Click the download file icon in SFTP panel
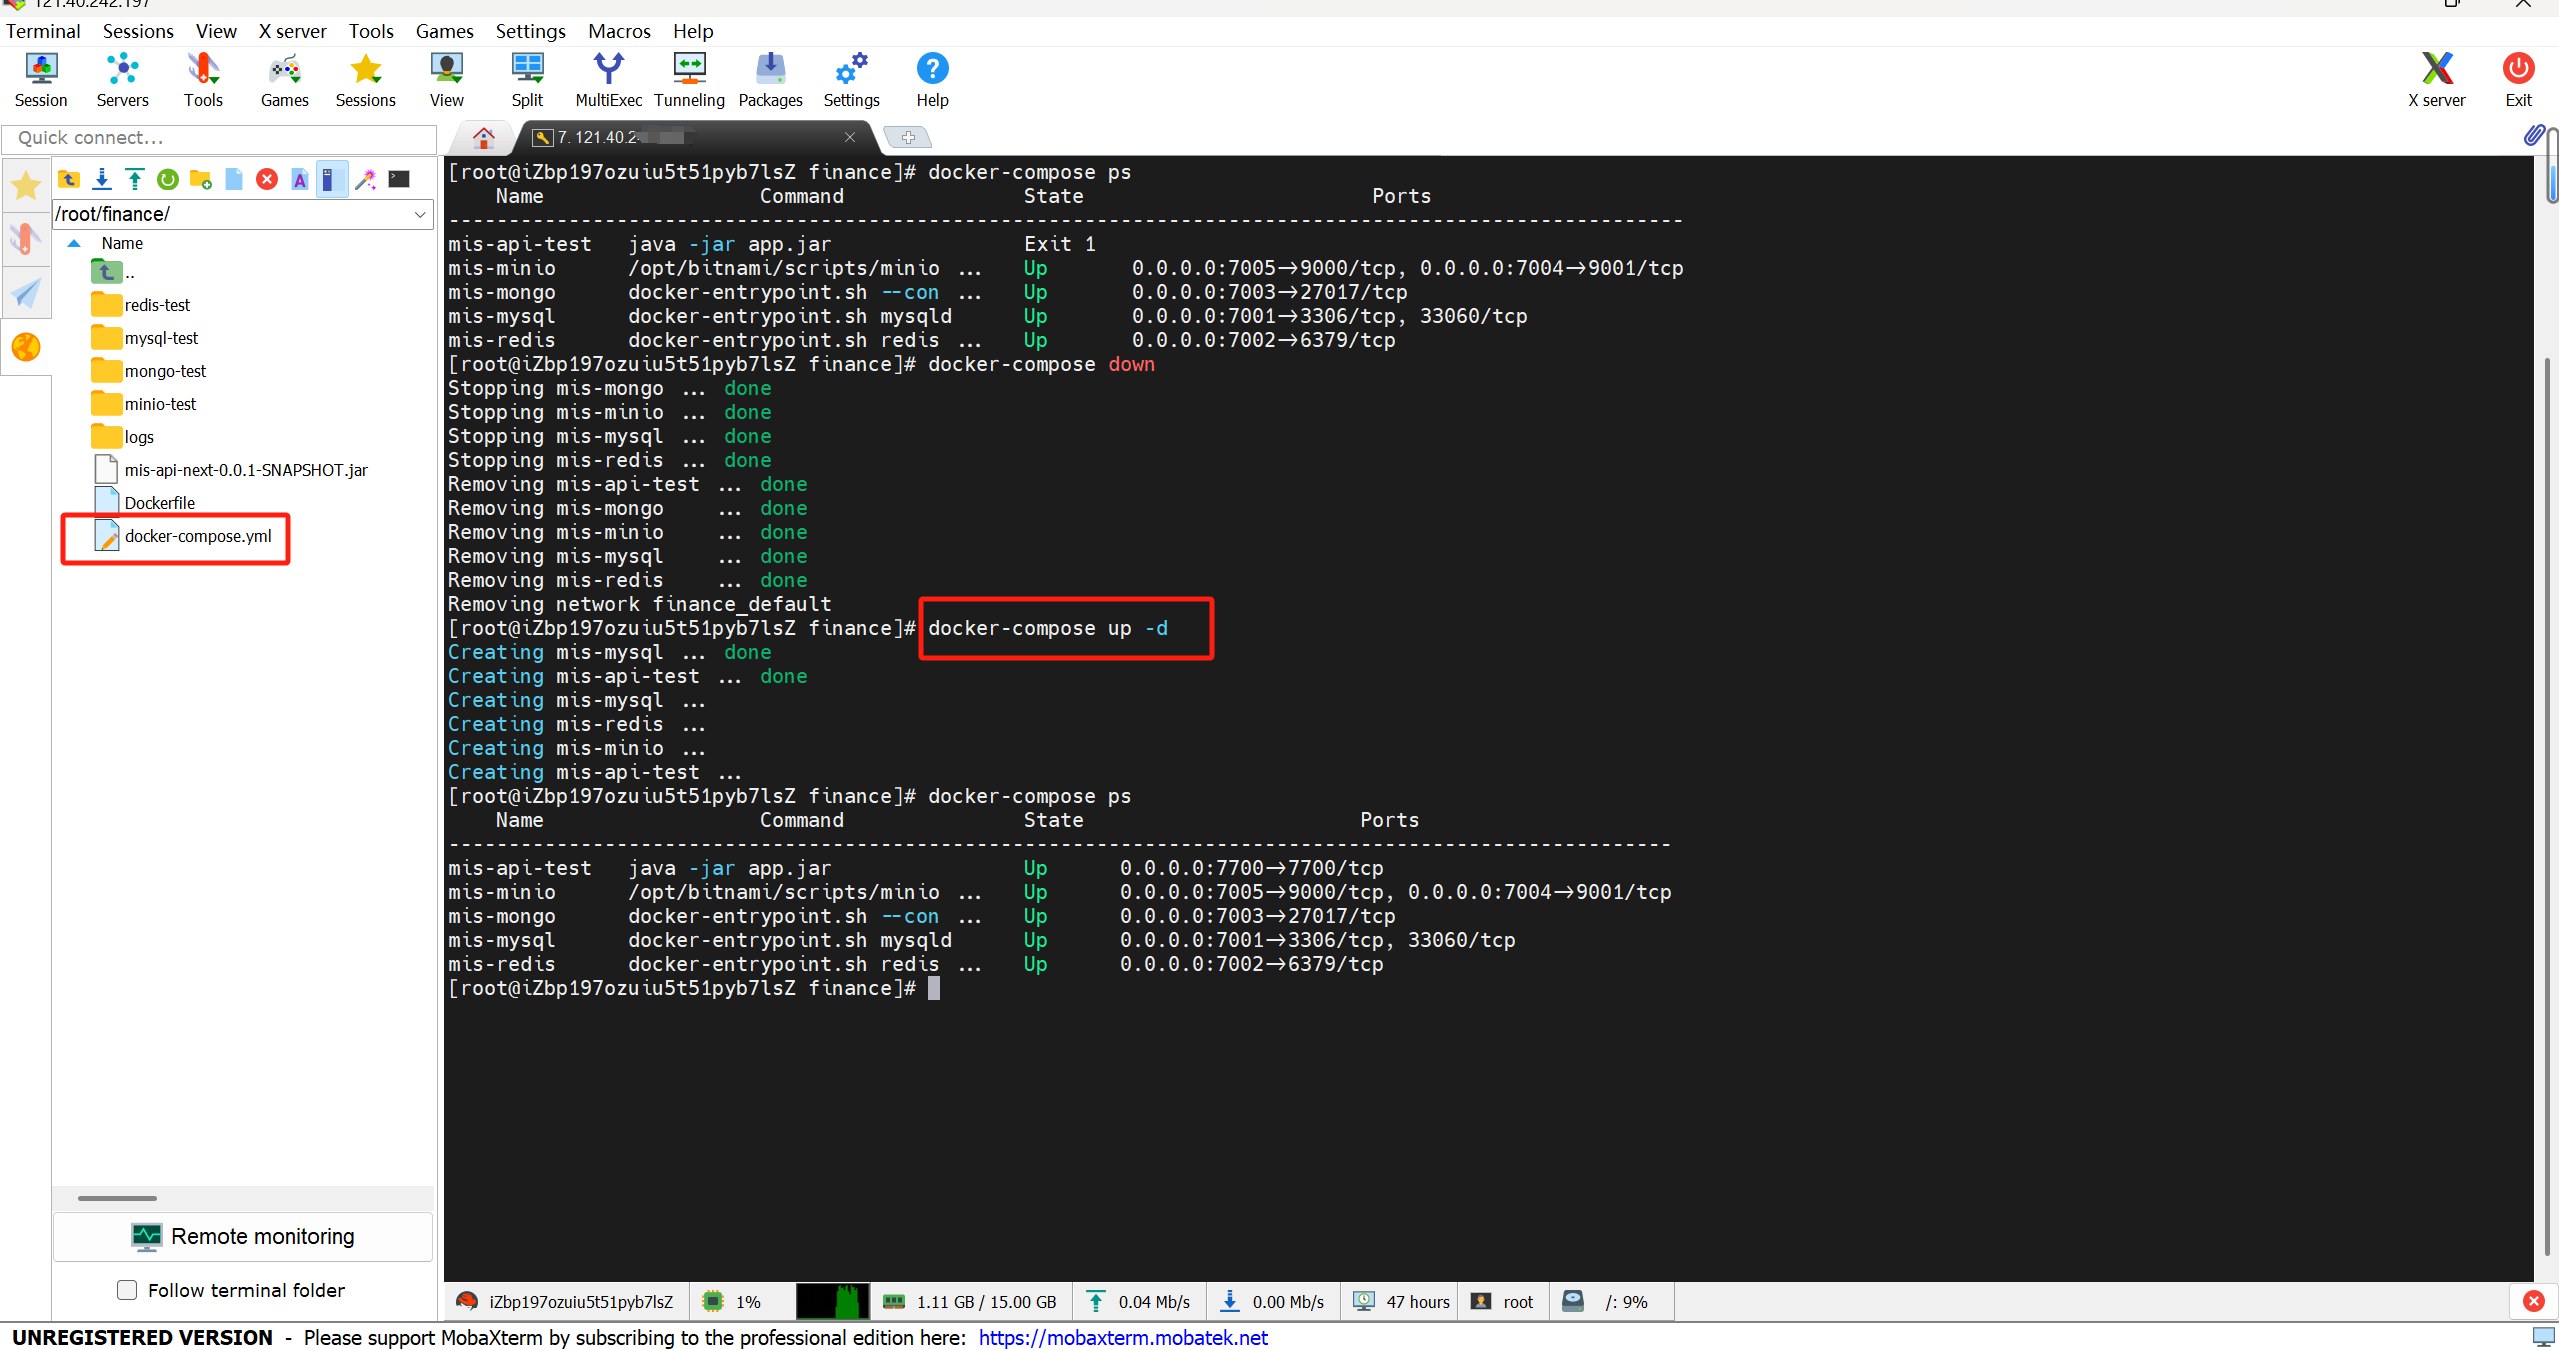Image resolution: width=2559 pixels, height=1350 pixels. click(x=102, y=179)
